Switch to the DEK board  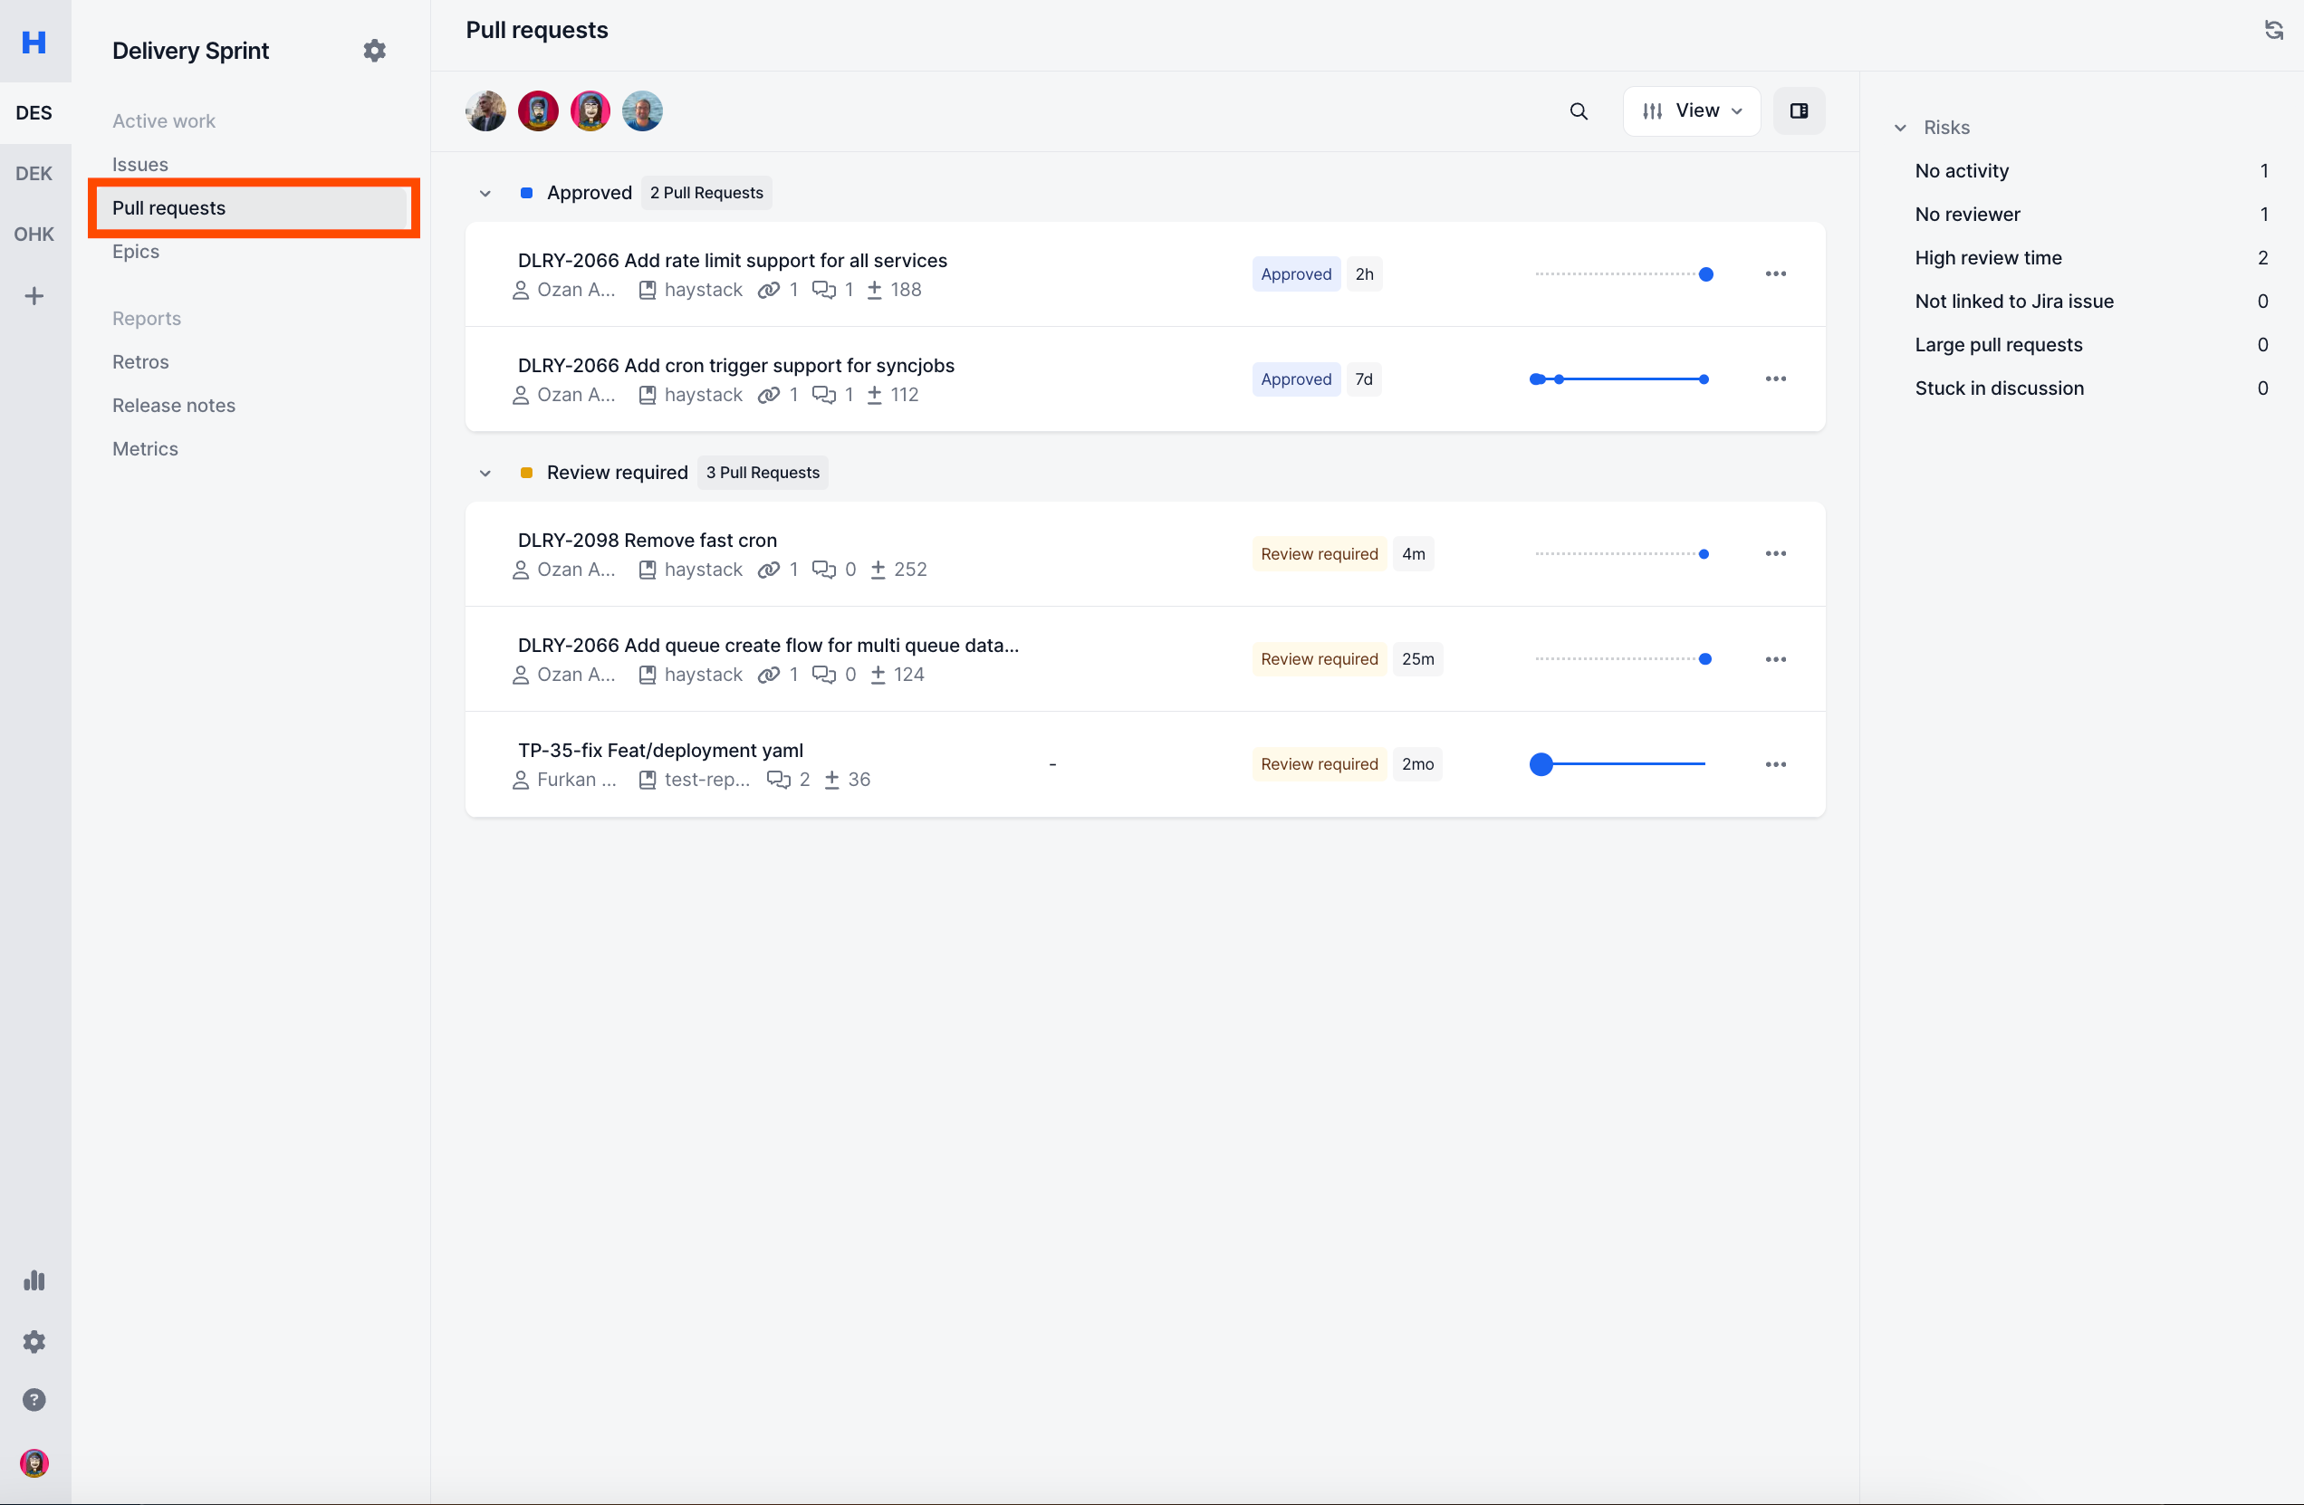click(34, 173)
